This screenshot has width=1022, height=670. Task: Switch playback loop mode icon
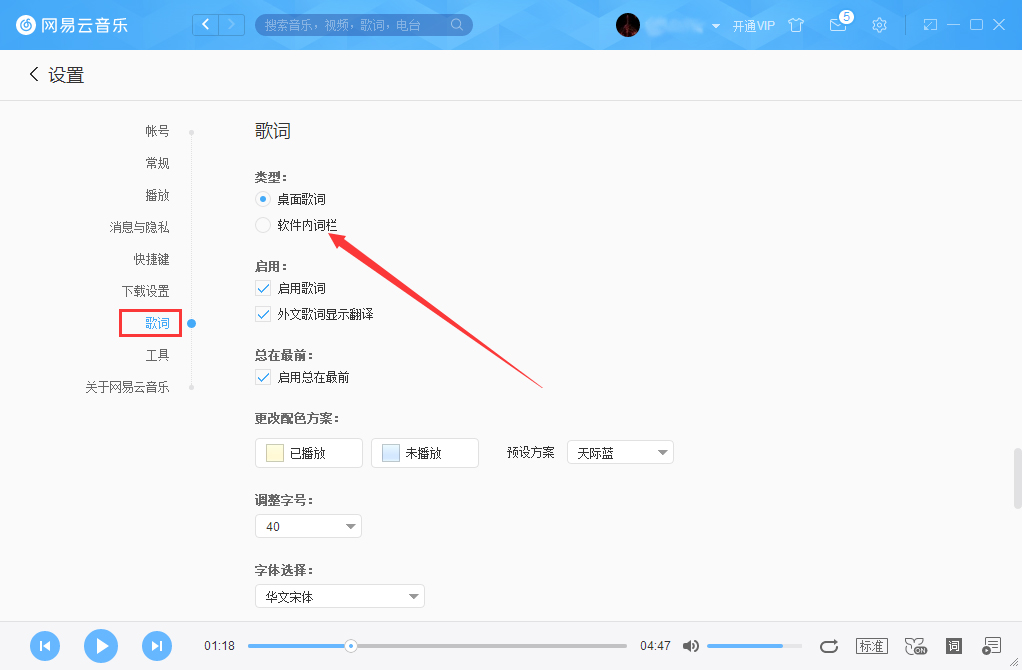[x=830, y=646]
